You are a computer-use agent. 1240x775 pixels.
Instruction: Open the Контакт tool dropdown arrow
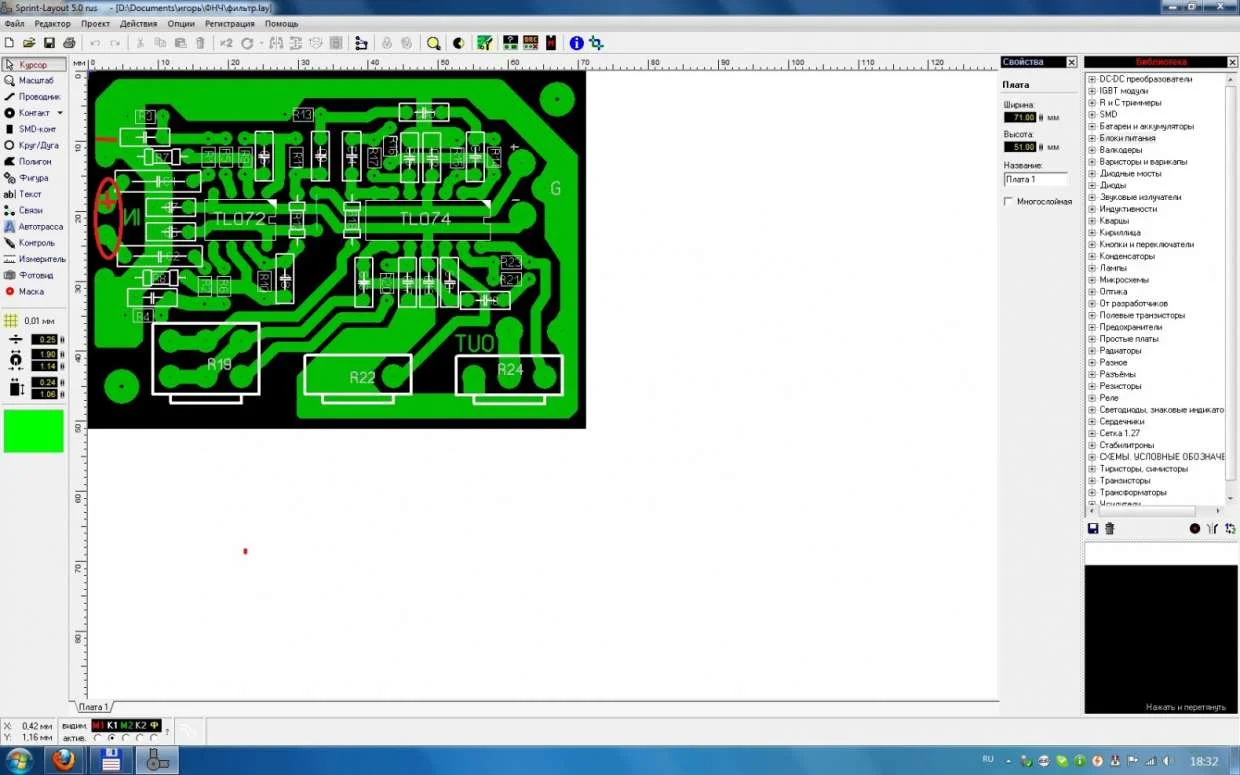pos(60,113)
